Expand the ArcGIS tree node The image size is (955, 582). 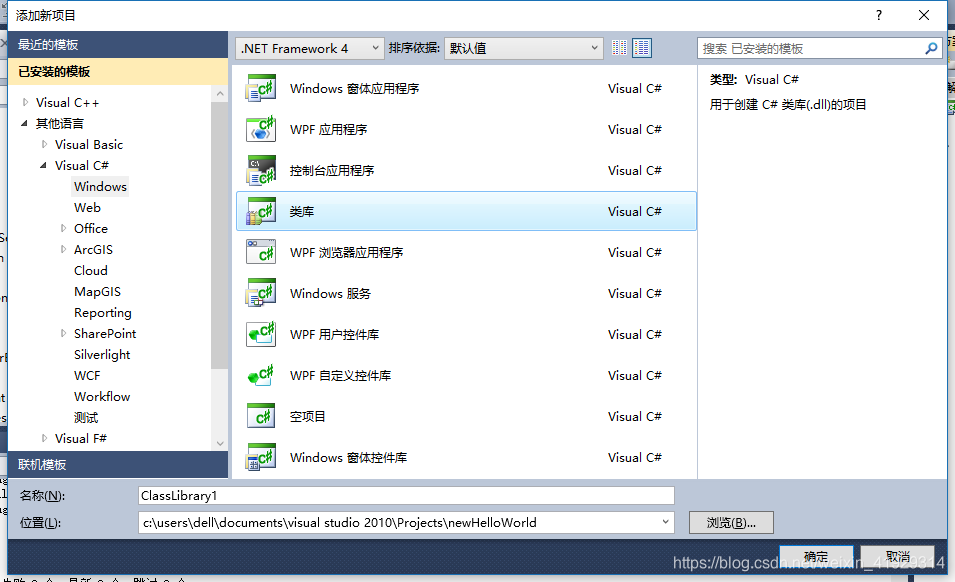click(x=63, y=249)
